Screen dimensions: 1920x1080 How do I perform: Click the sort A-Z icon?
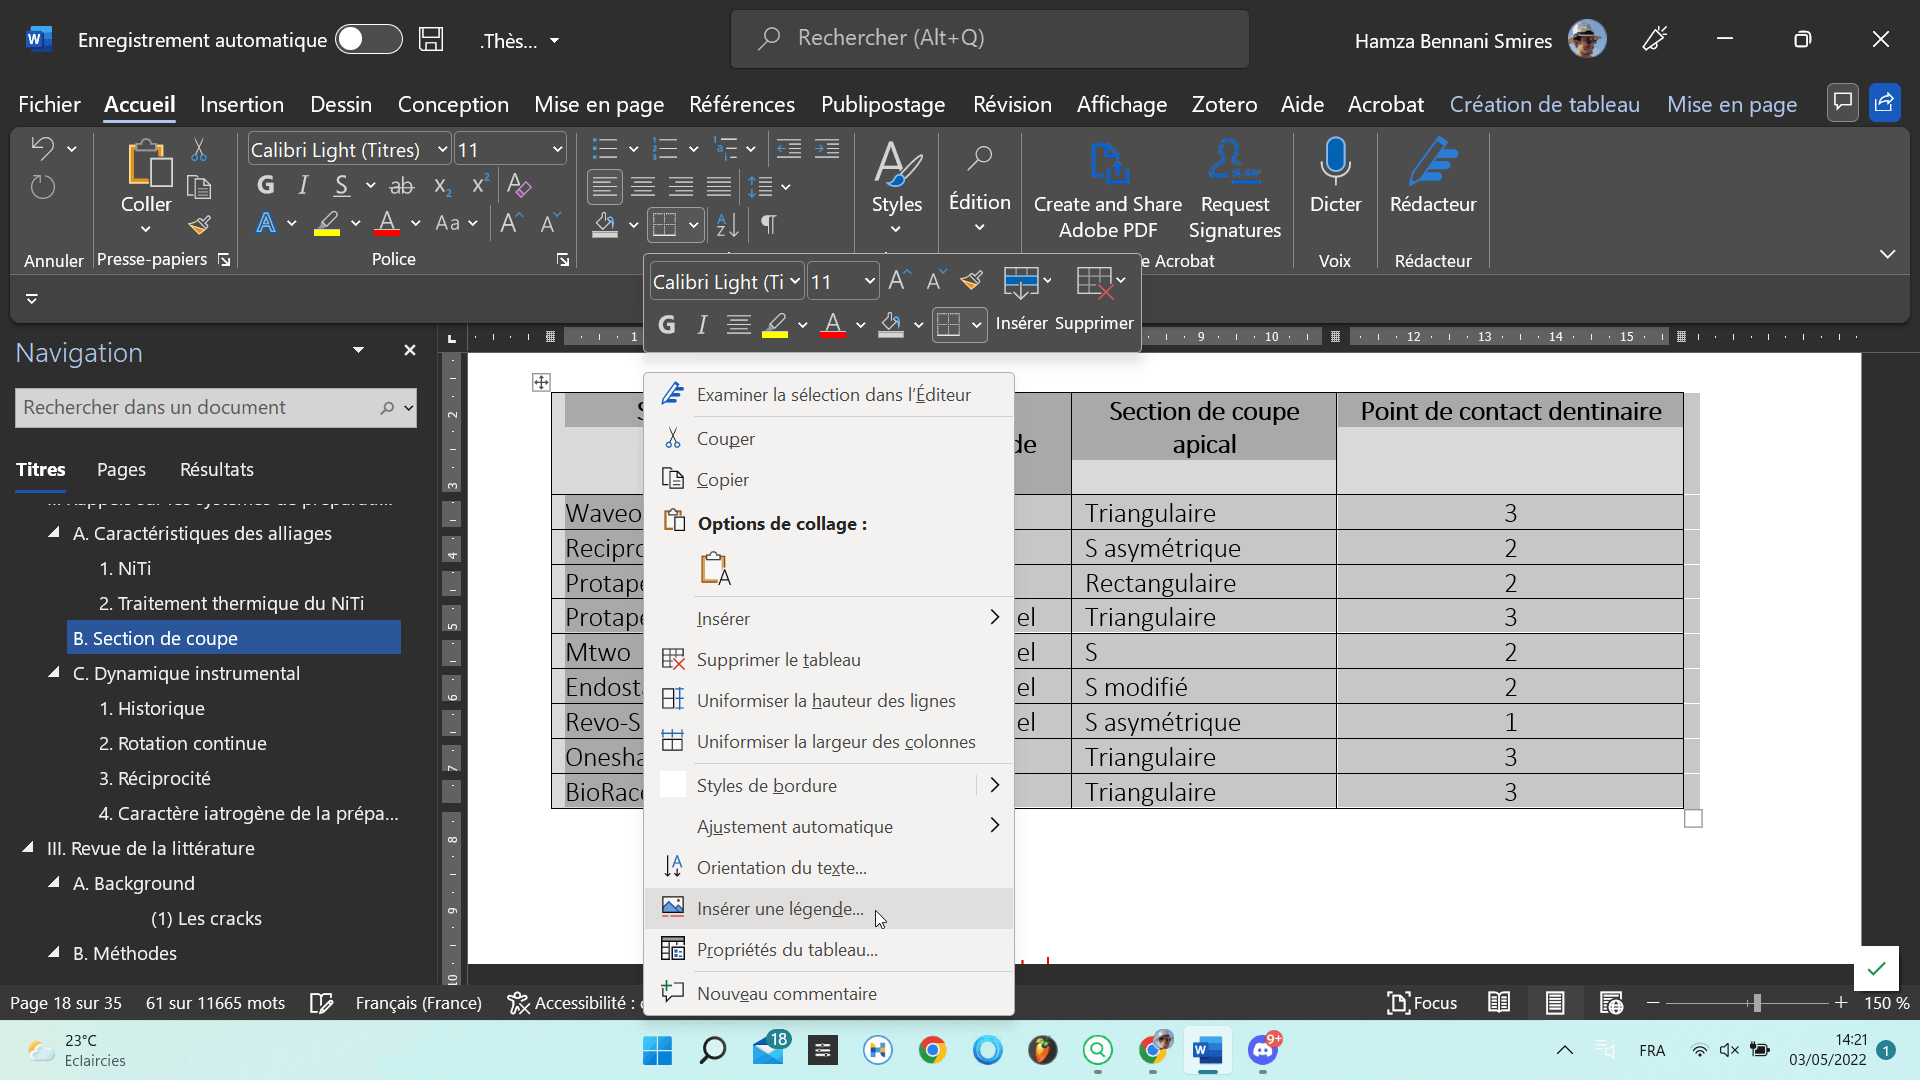[727, 226]
